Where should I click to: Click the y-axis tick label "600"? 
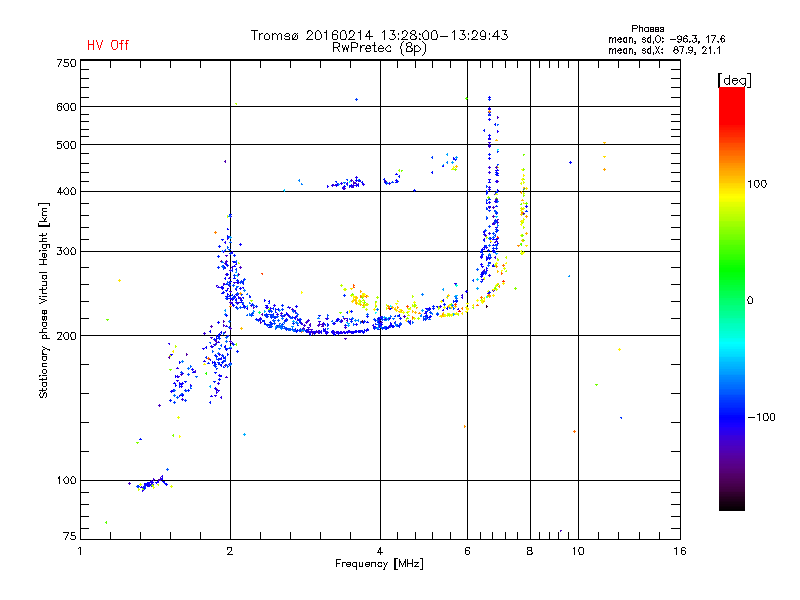point(66,107)
